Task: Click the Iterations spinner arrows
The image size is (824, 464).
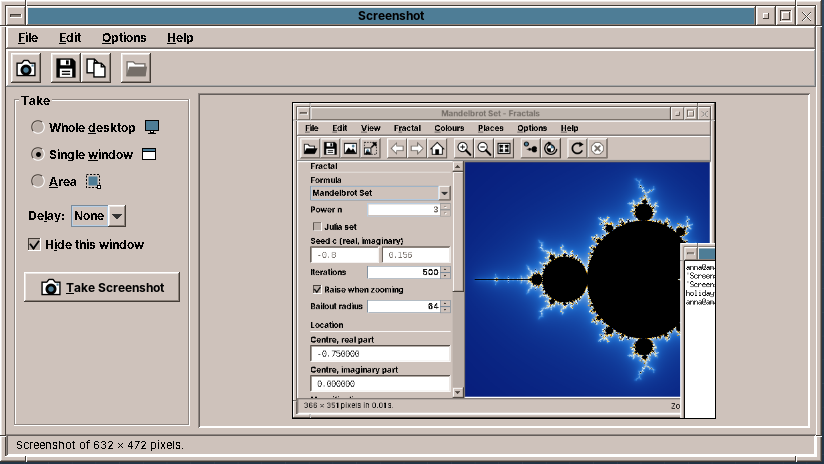Action: [446, 272]
